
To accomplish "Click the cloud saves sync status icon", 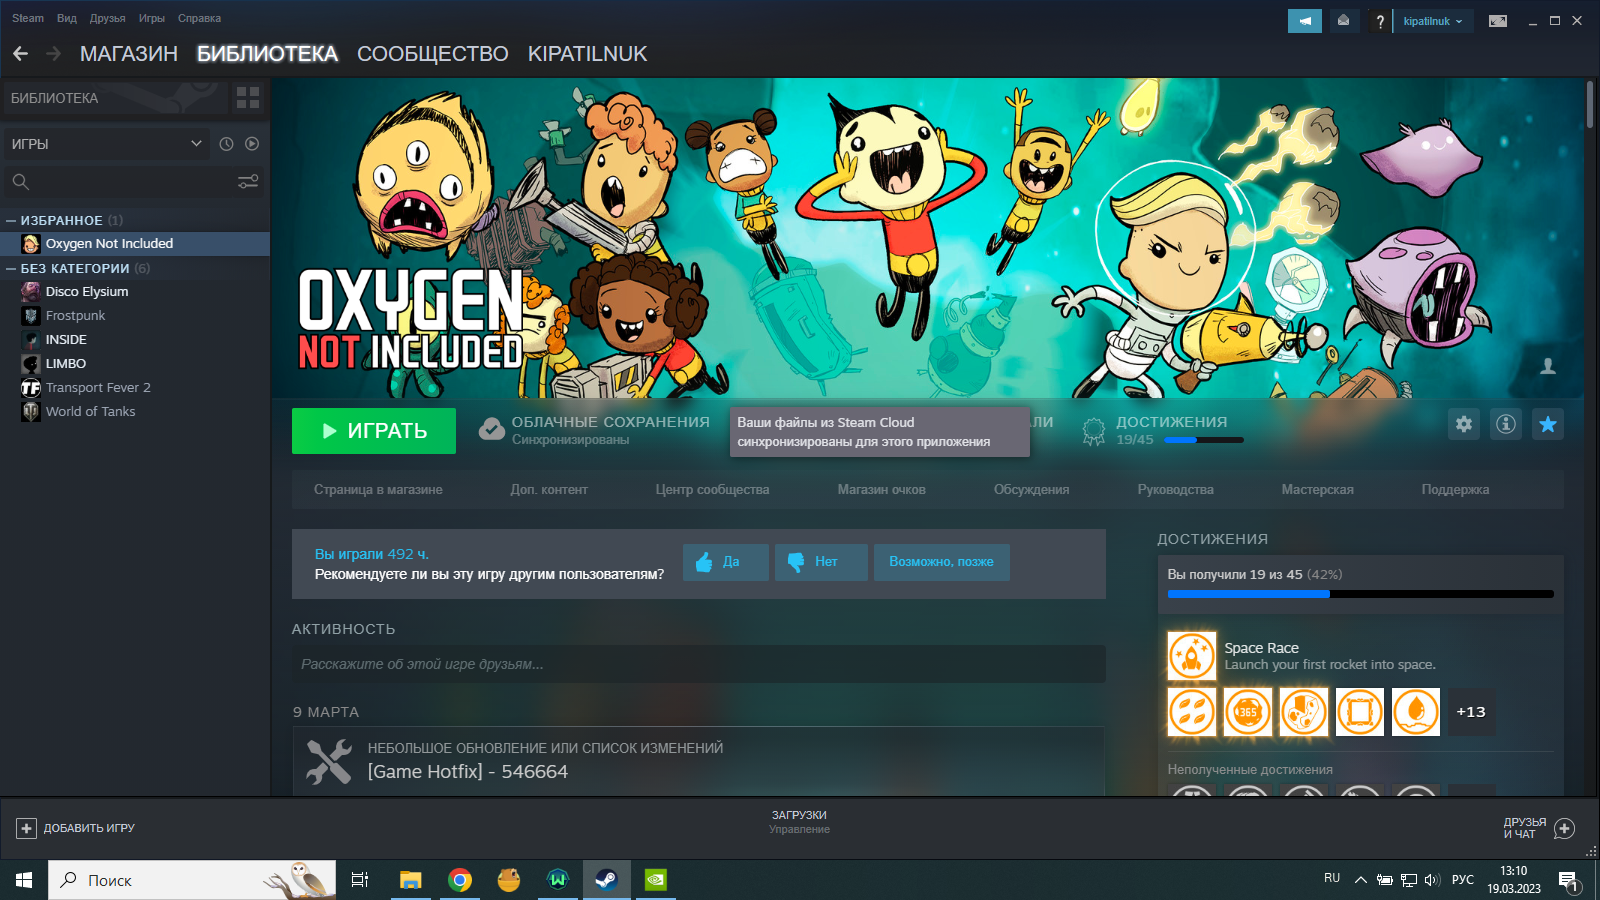I will pos(491,429).
